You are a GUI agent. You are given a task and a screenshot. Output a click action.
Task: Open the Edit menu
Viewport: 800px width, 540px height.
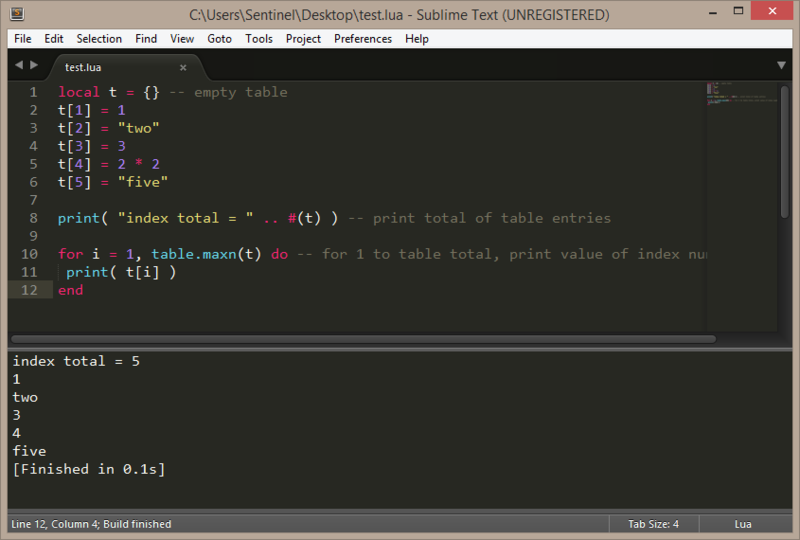pos(54,39)
